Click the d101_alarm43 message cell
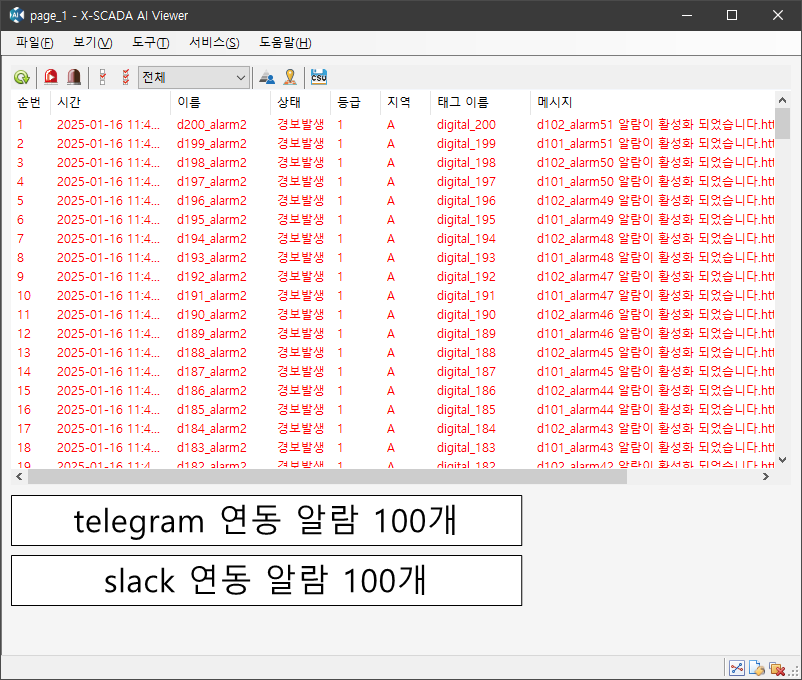Screen dimensions: 802x680 click(x=655, y=448)
